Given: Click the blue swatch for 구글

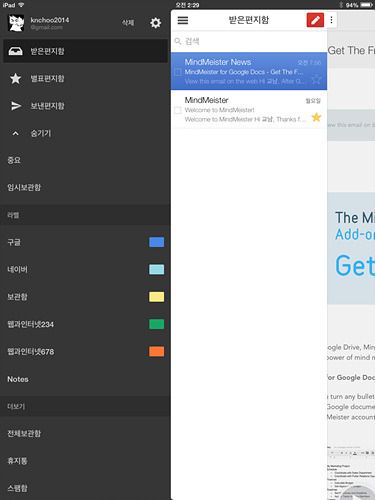Looking at the screenshot, I should (x=156, y=242).
